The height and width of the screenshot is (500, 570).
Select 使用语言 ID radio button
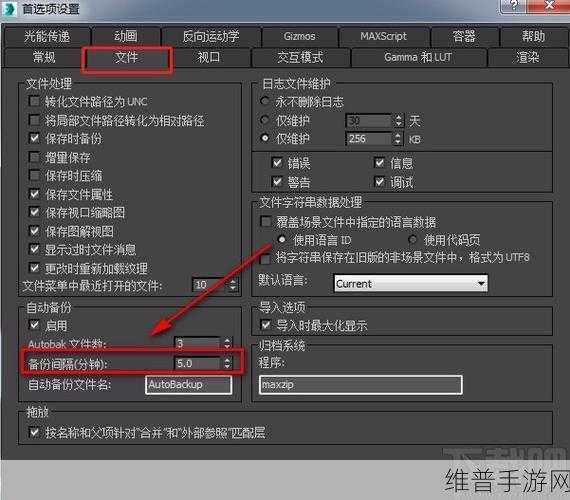[x=281, y=239]
